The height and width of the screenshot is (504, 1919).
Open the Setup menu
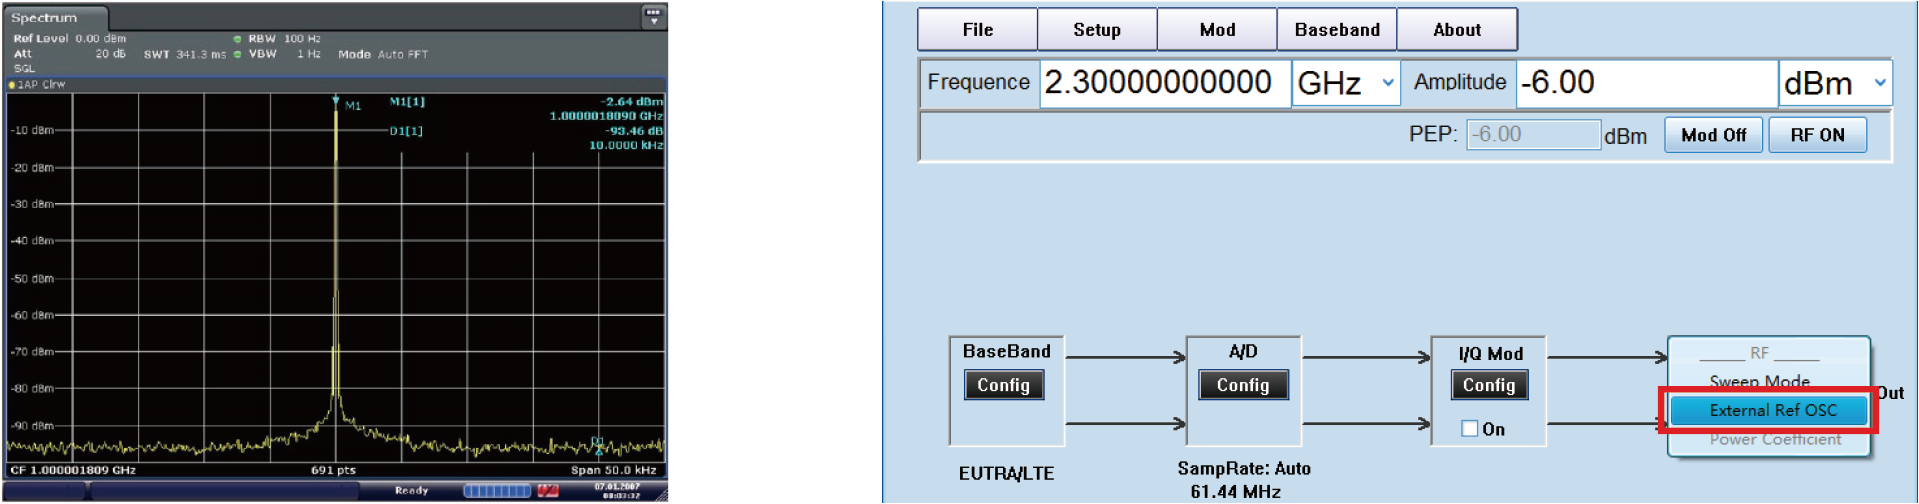1097,30
